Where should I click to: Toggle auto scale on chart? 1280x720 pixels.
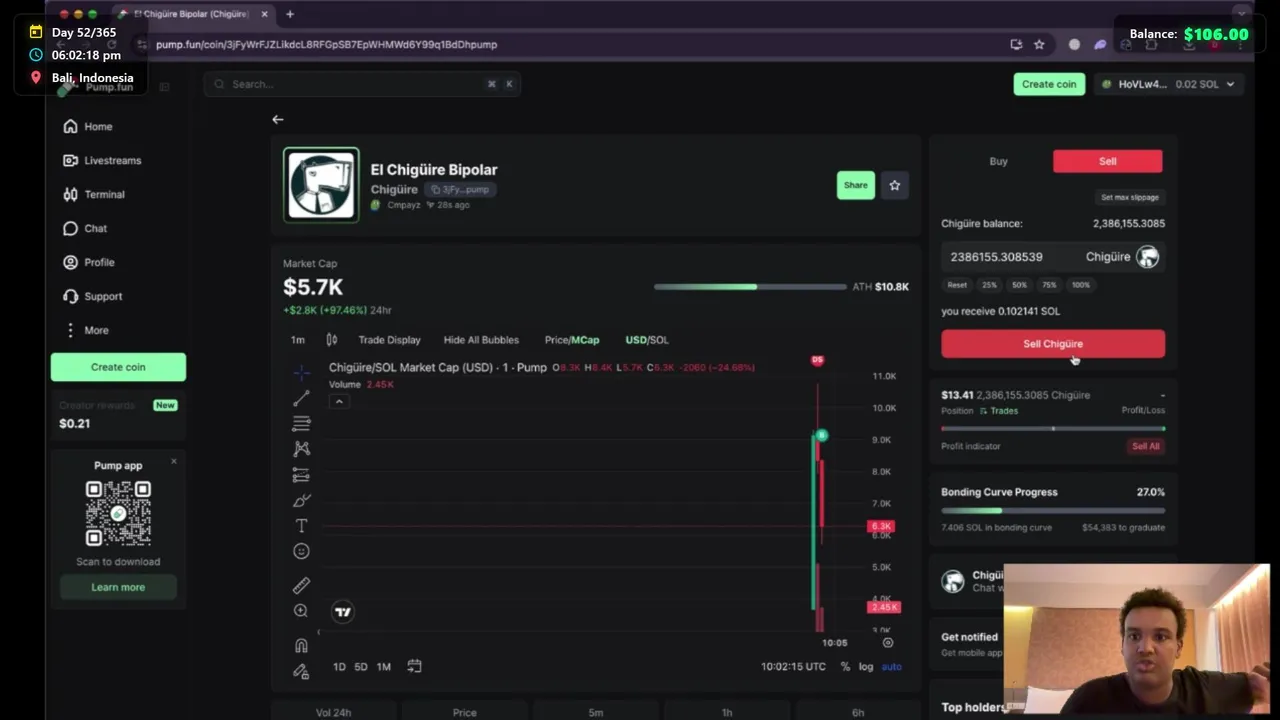[x=891, y=667]
